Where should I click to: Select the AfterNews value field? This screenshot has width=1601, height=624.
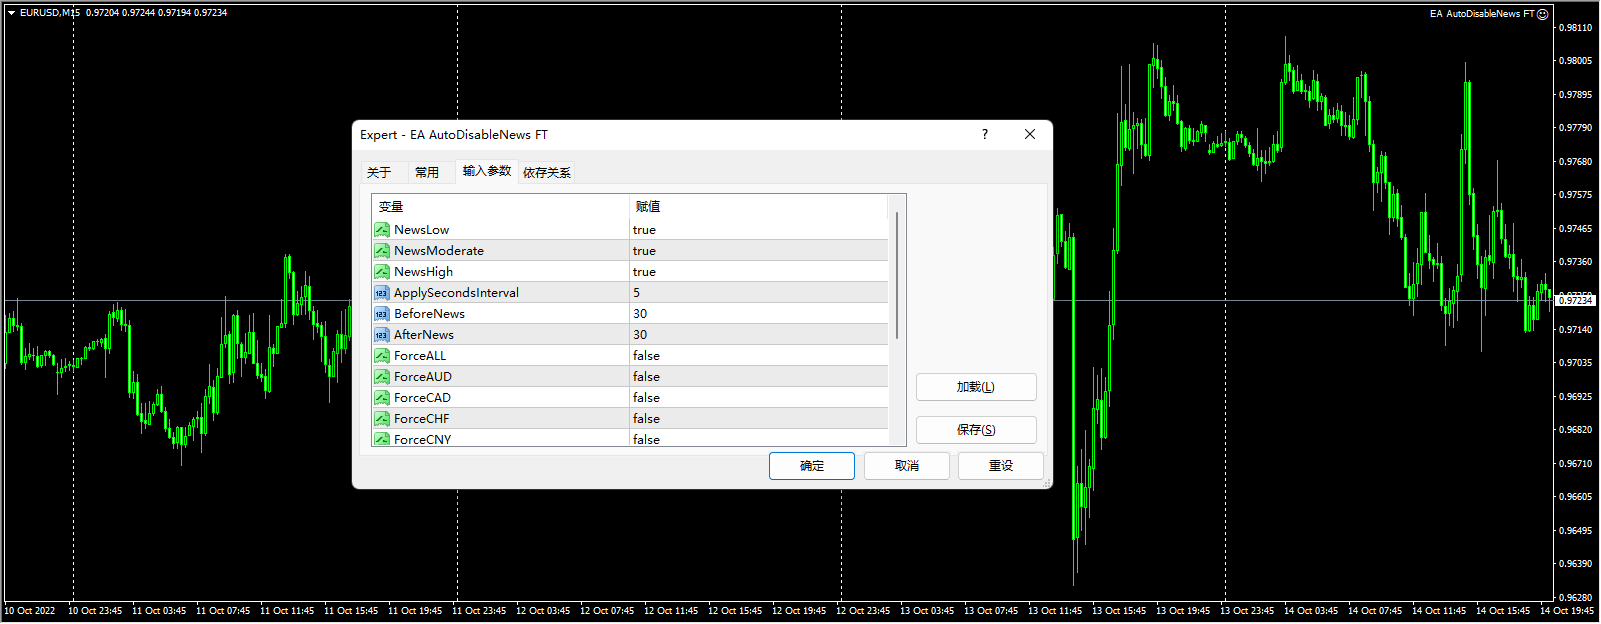tap(757, 335)
